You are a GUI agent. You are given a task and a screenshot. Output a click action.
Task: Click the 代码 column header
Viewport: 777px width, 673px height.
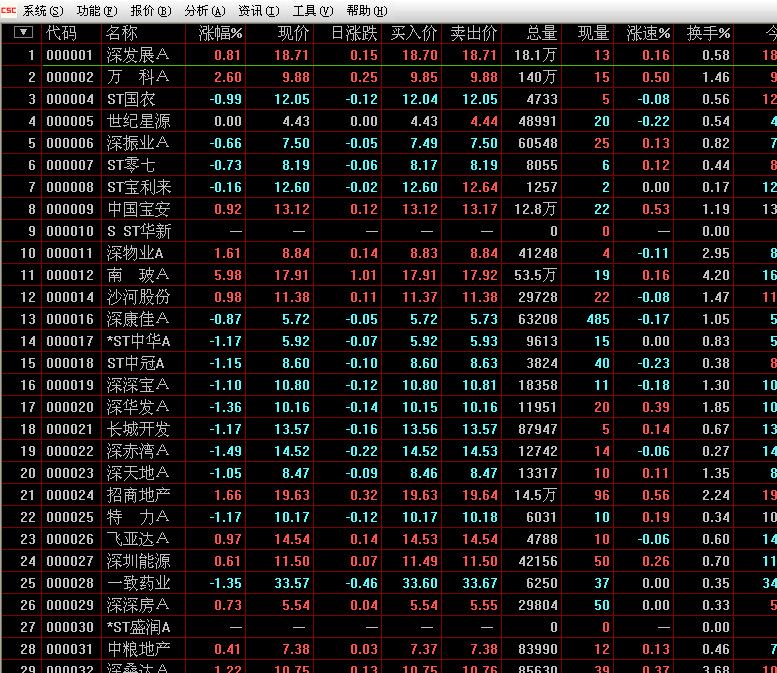(61, 33)
